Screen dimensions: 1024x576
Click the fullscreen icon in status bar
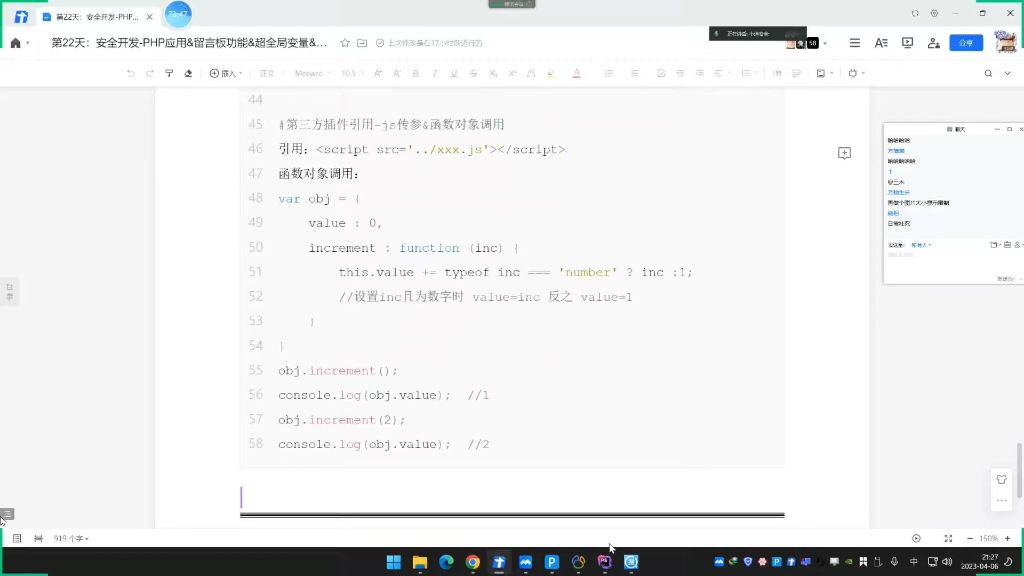tap(948, 538)
